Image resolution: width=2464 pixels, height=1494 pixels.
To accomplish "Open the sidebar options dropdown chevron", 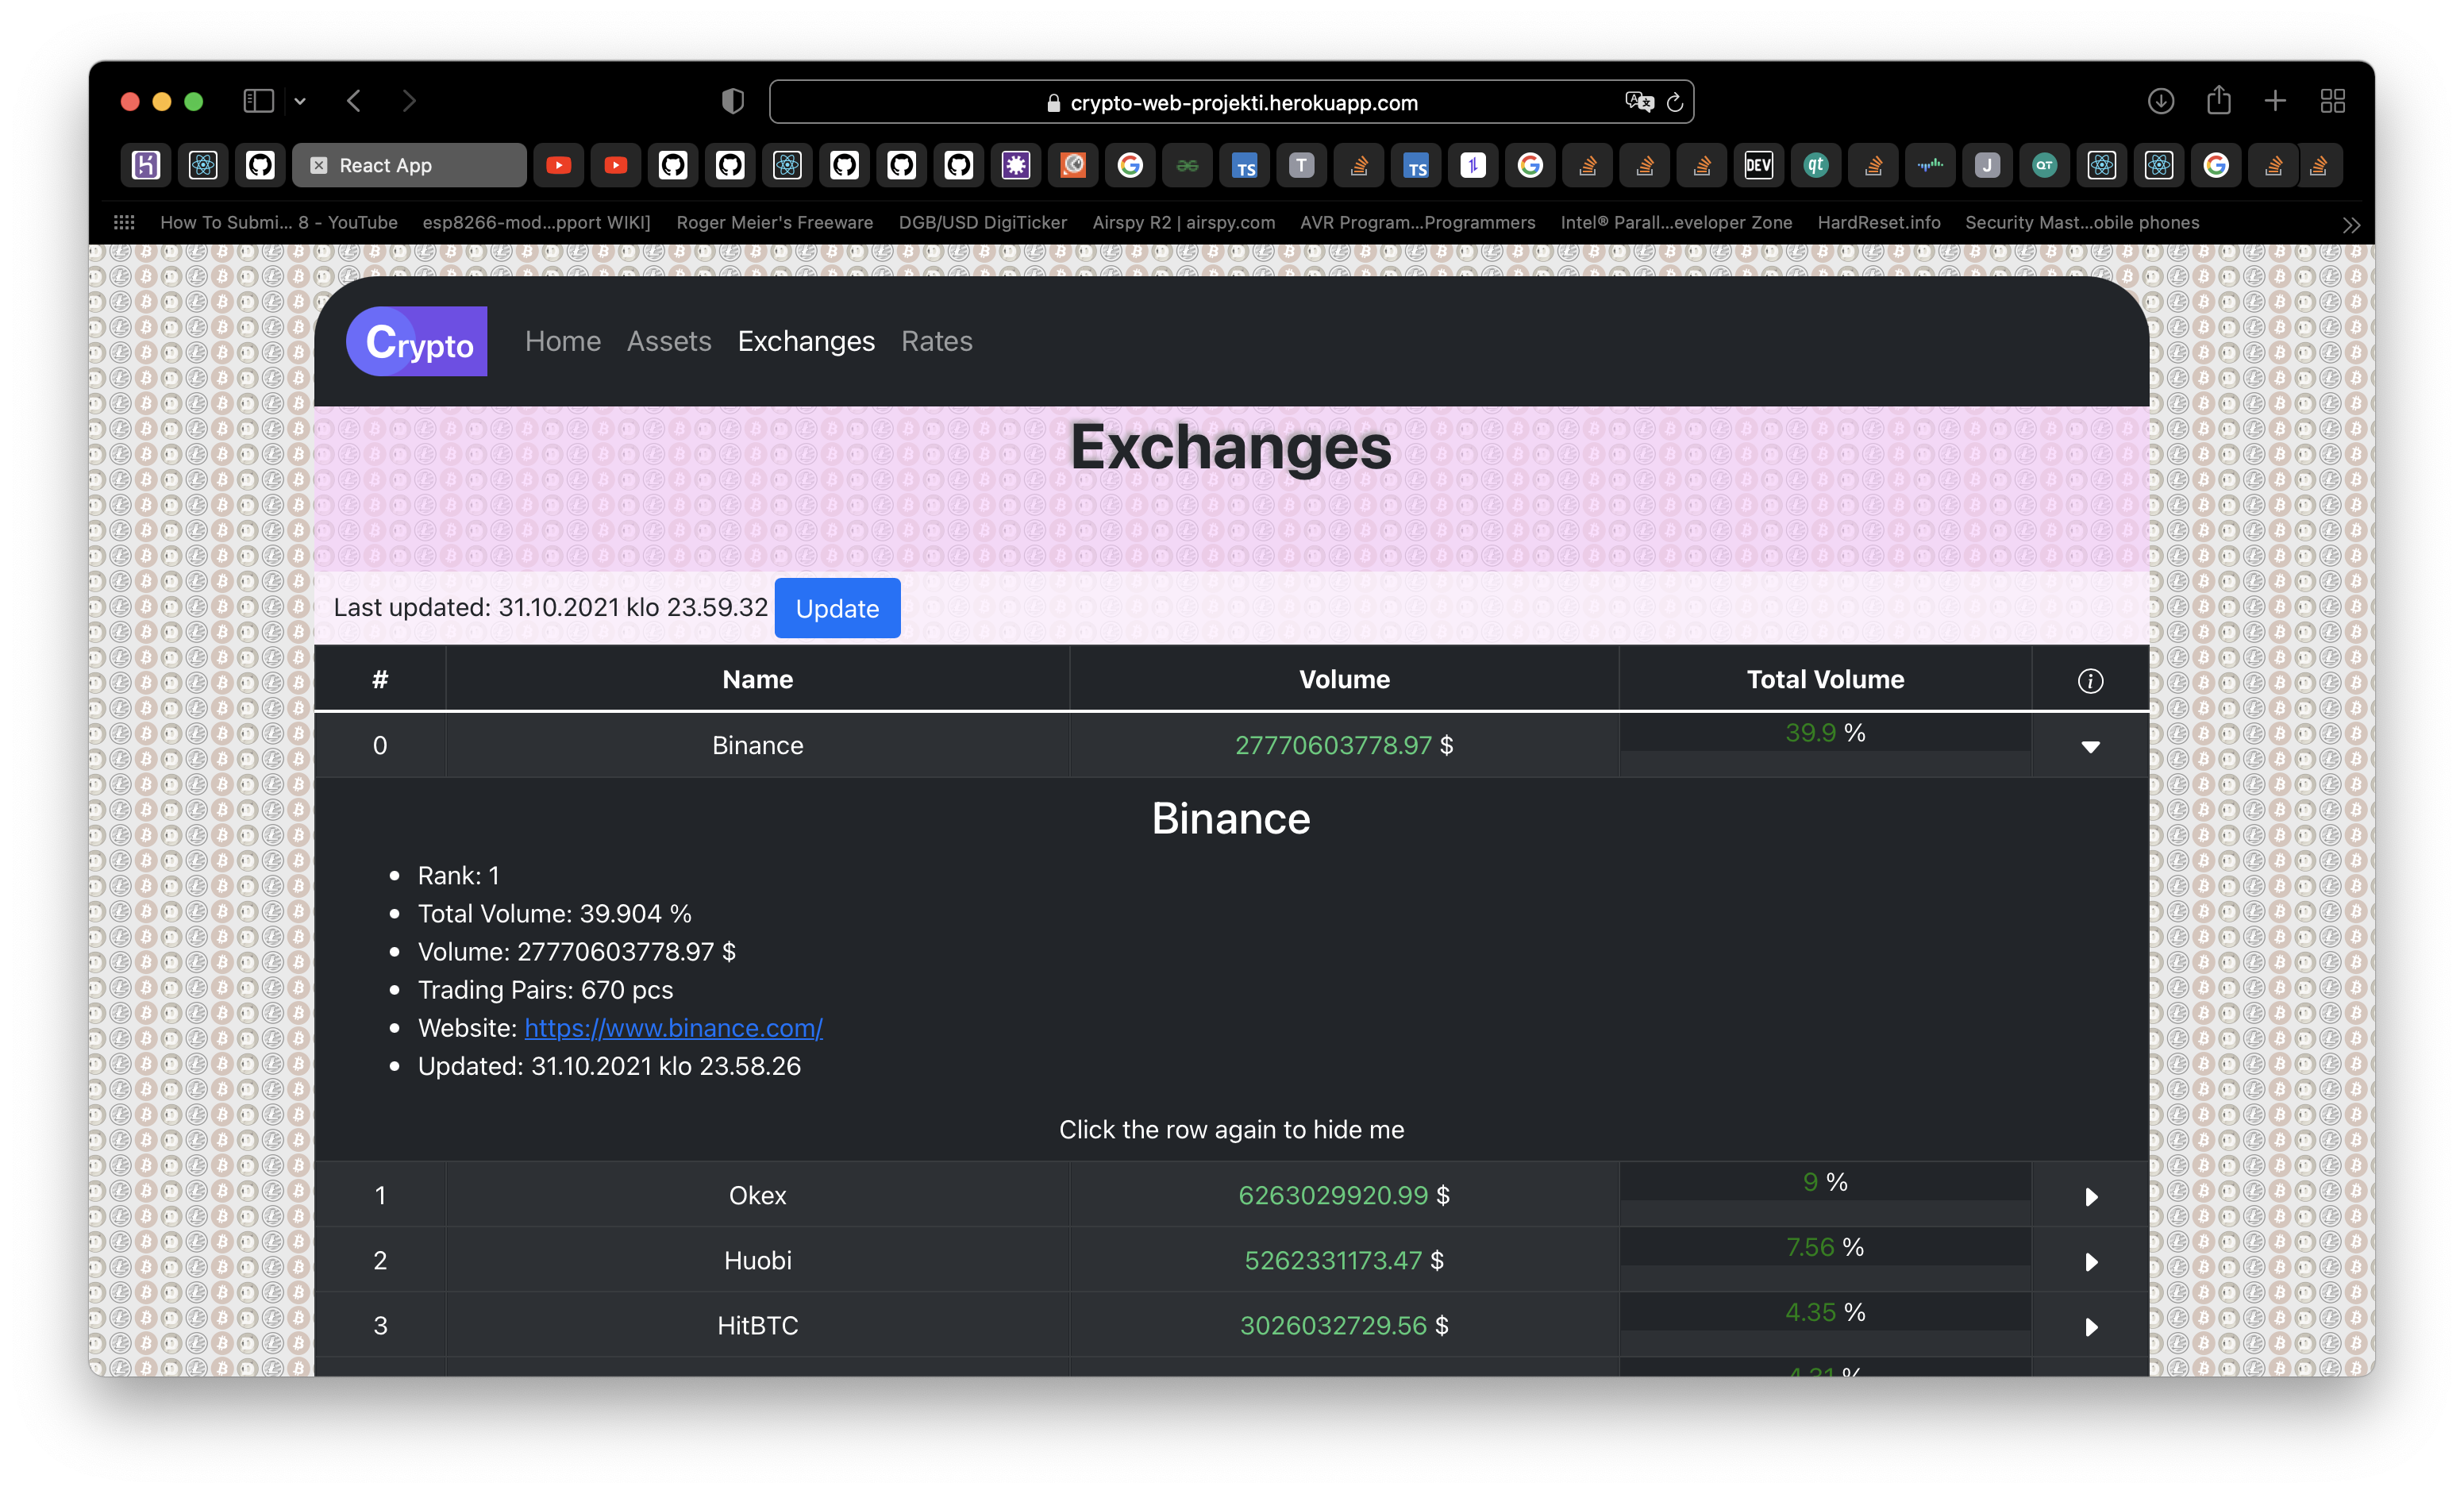I will point(300,101).
